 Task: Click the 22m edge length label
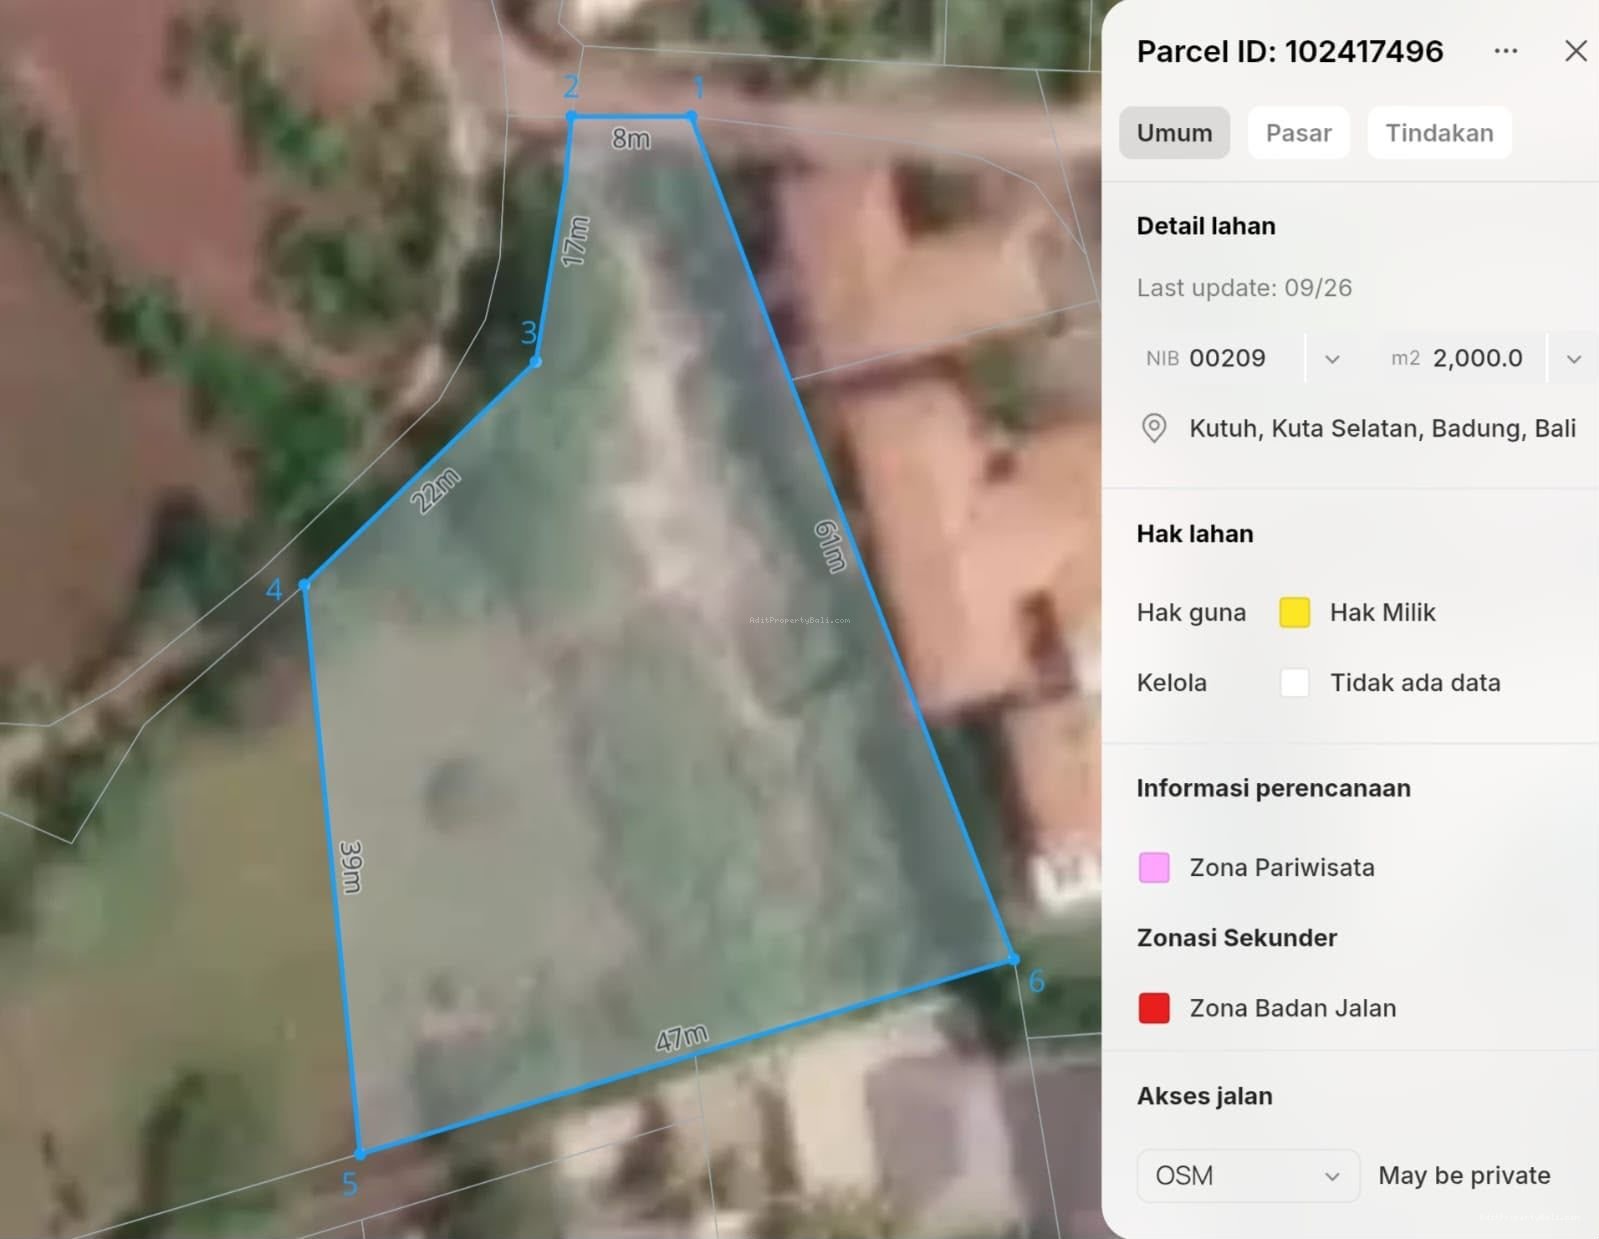pos(435,490)
